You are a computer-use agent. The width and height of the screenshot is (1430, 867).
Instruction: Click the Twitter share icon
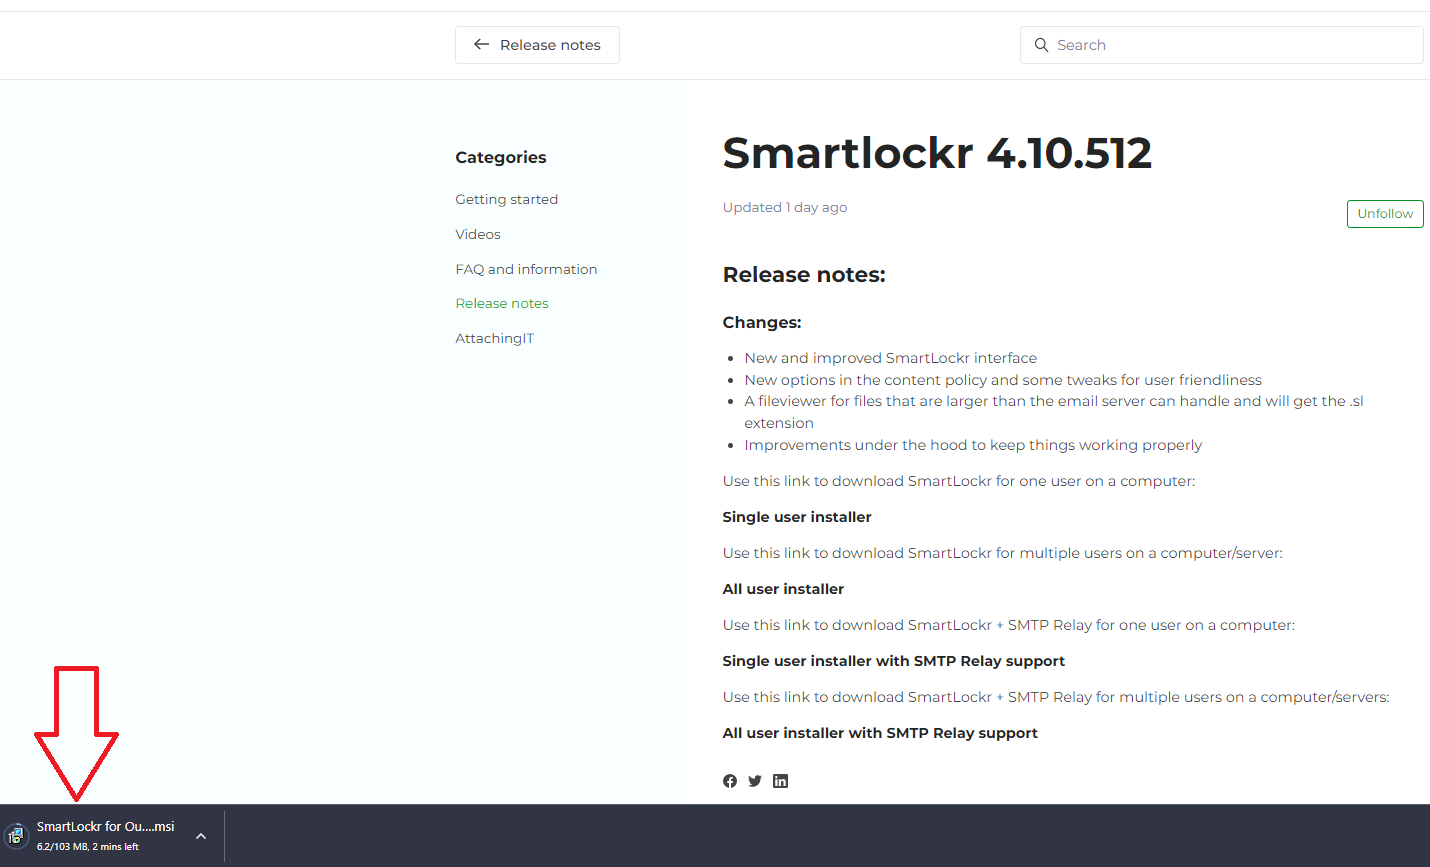click(x=755, y=781)
